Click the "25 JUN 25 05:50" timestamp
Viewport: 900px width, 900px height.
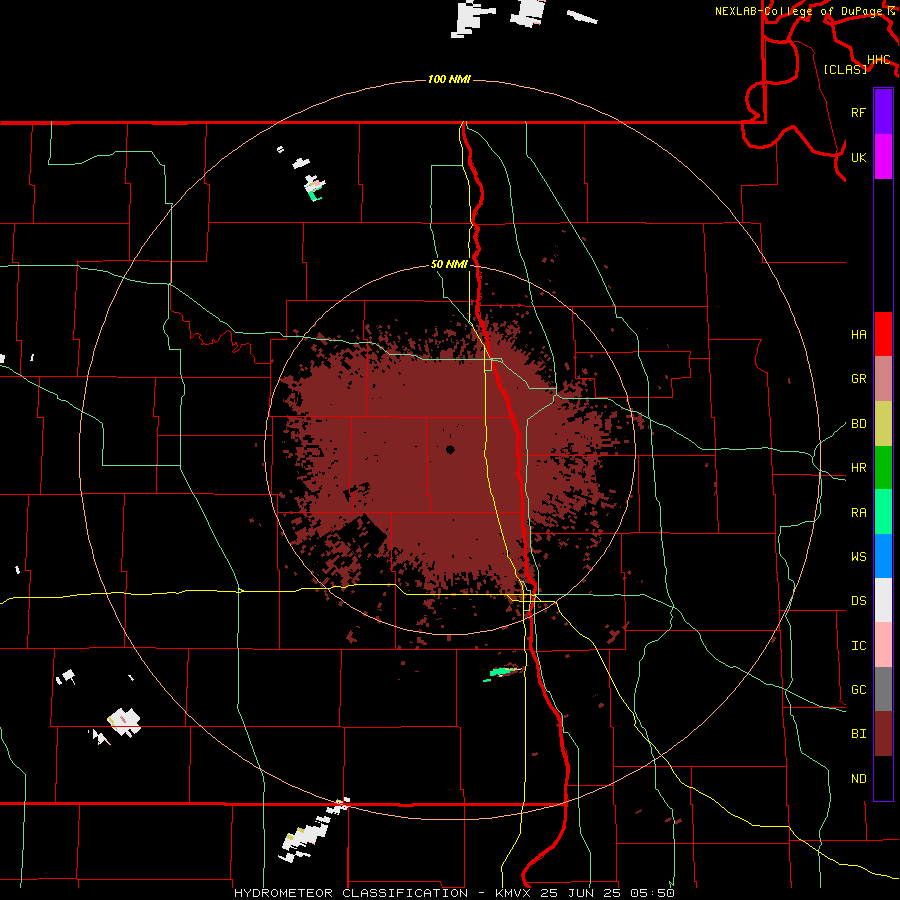click(607, 893)
